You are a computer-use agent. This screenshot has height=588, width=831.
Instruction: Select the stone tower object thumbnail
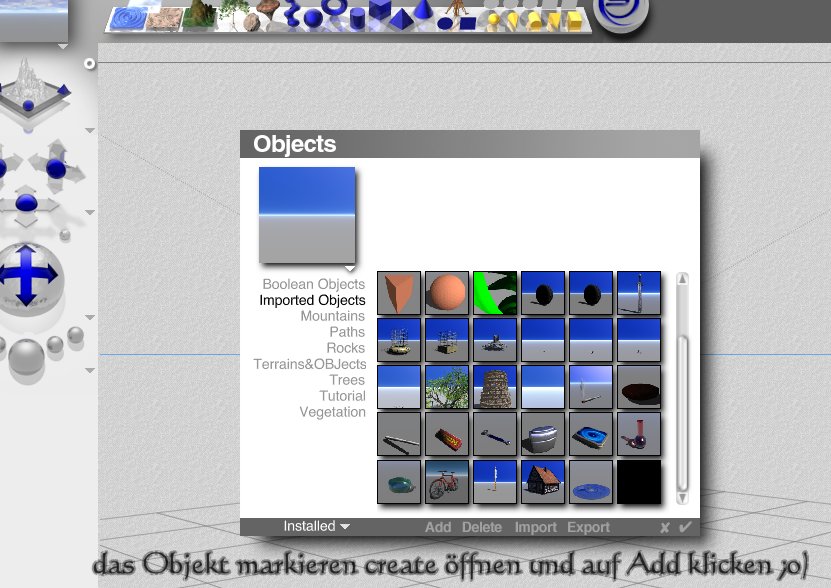coord(495,387)
